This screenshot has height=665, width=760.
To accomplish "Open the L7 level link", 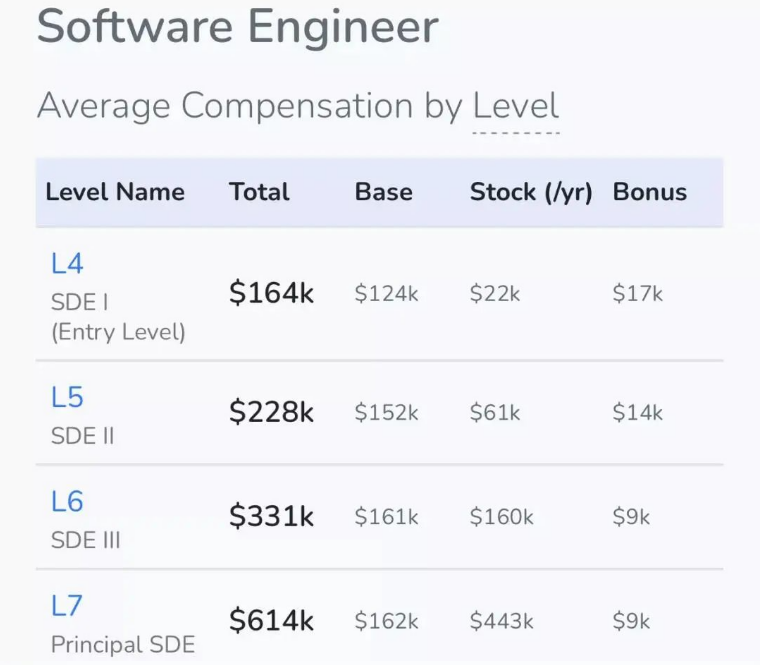I will point(67,606).
